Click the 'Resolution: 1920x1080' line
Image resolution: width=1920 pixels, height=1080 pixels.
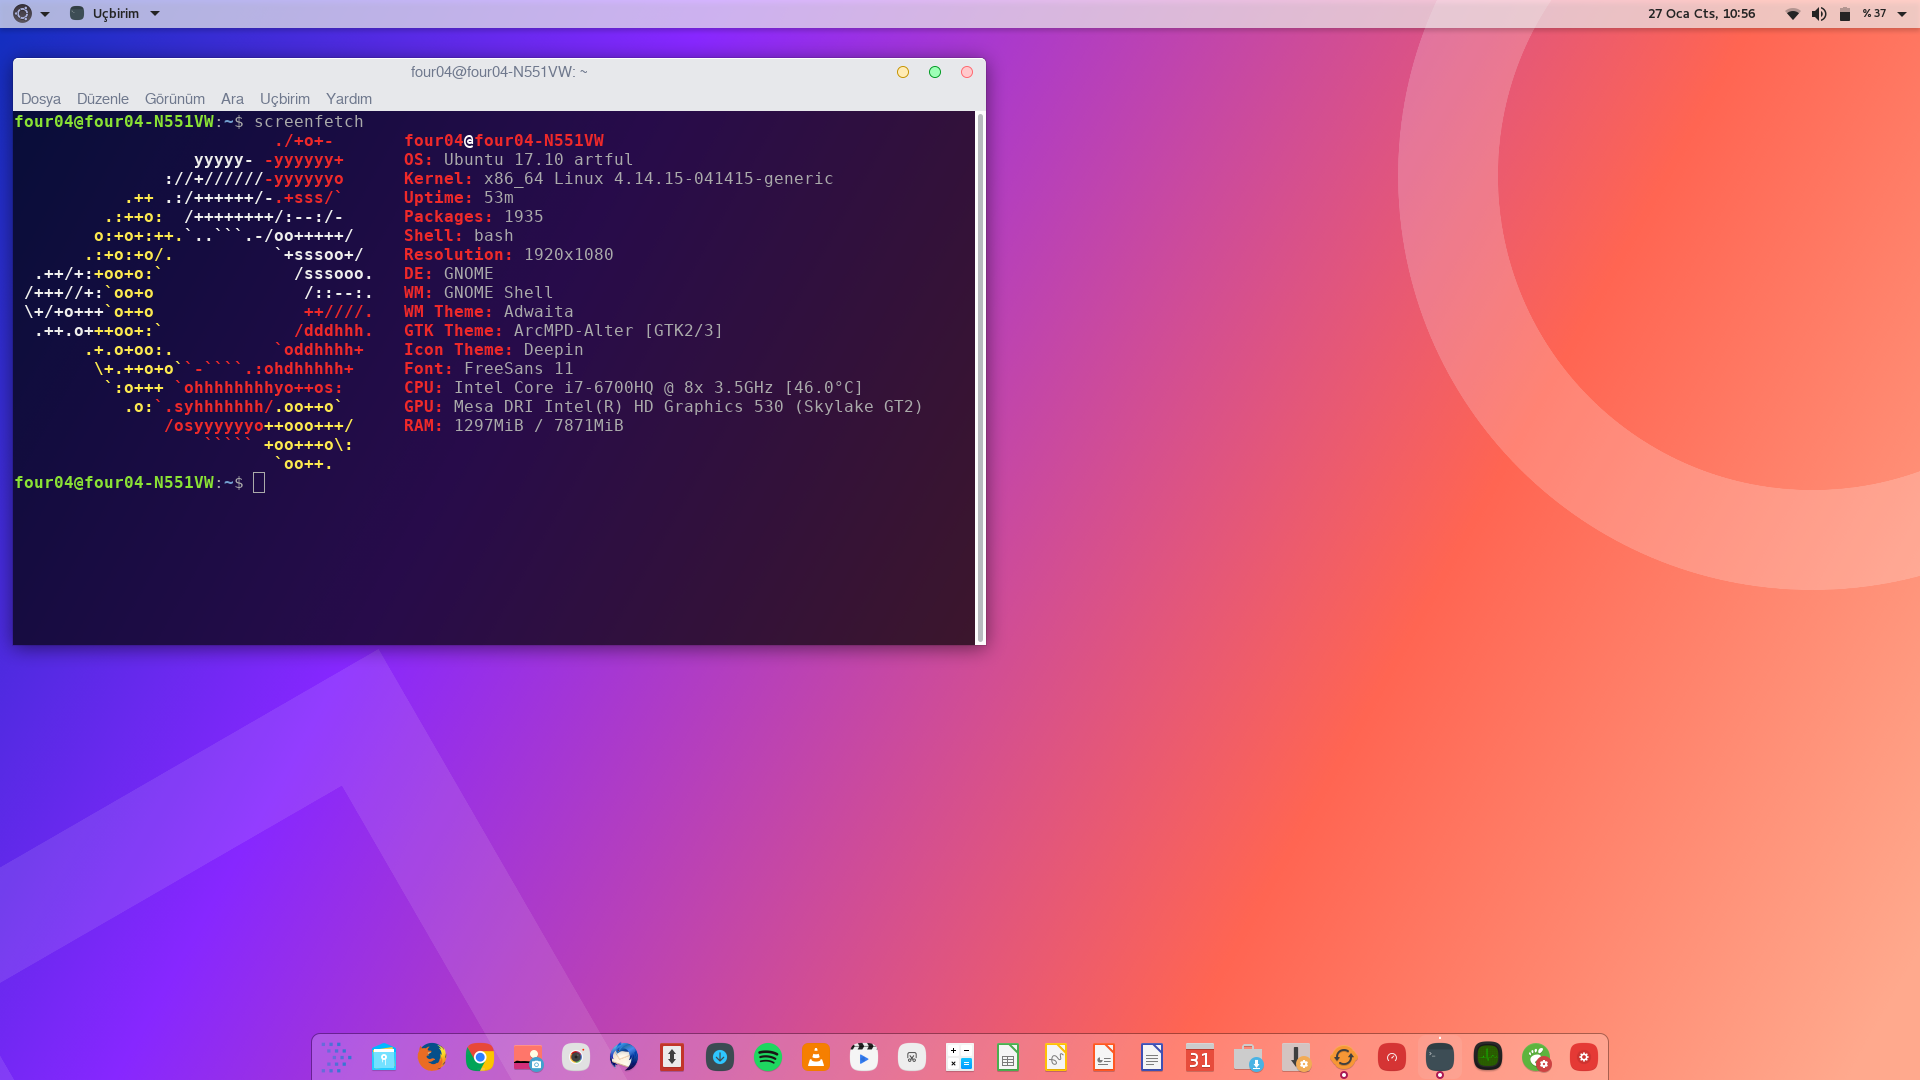[509, 255]
